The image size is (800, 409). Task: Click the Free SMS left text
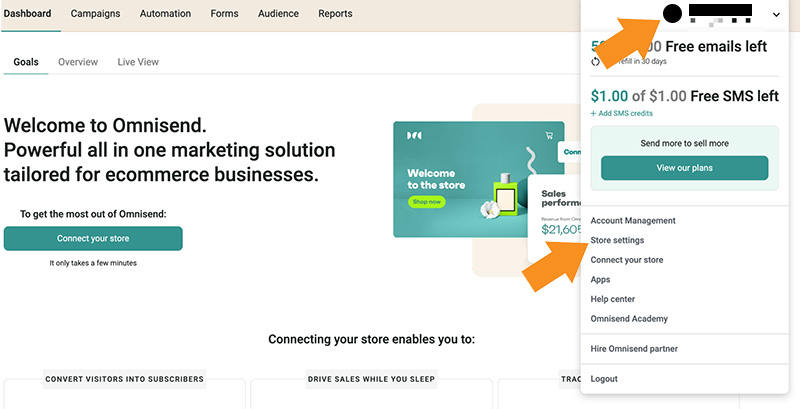point(735,96)
